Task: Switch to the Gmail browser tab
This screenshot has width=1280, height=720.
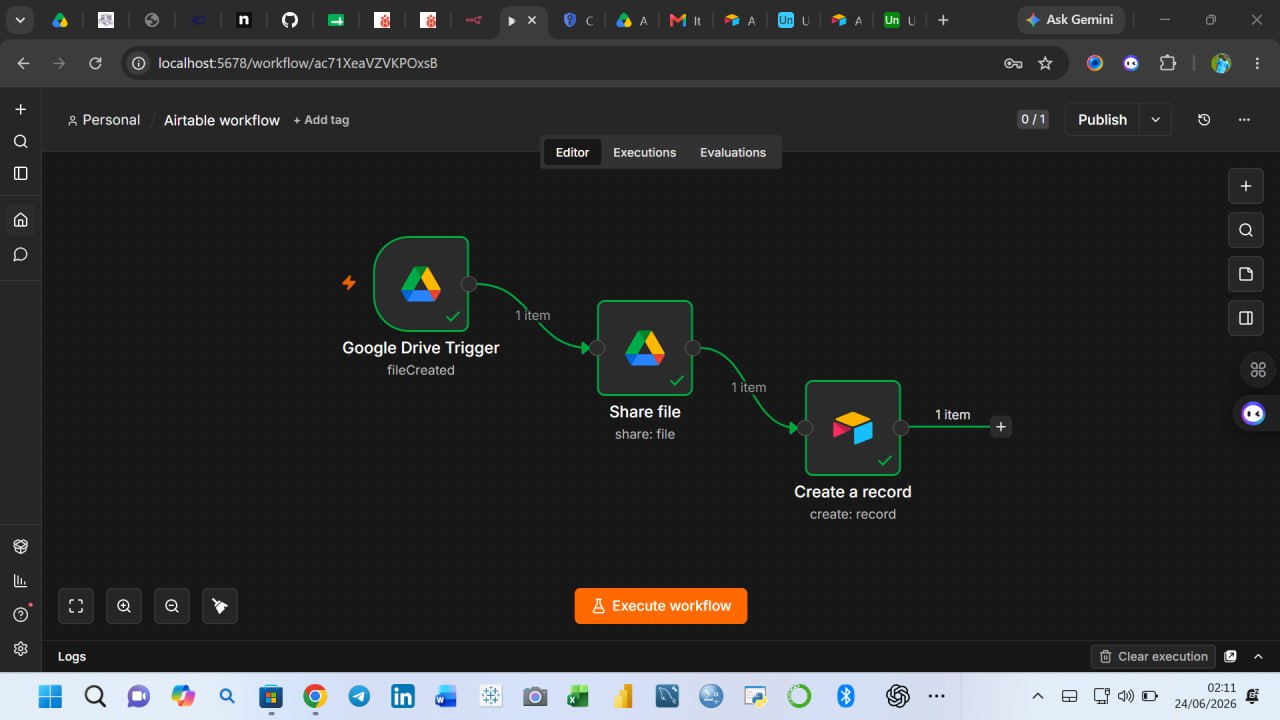Action: point(684,20)
